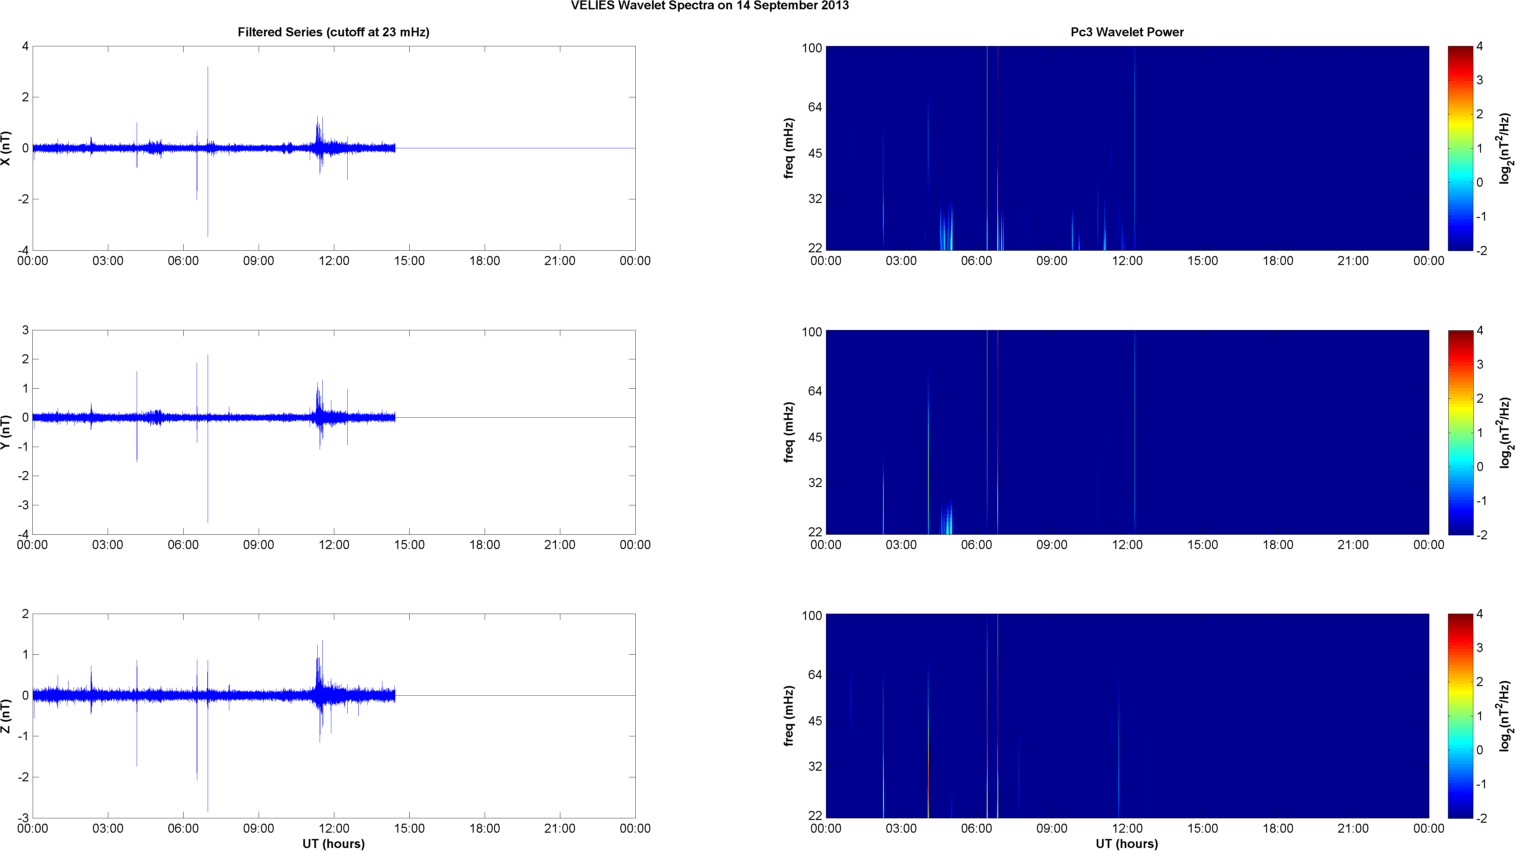Click the 18:00 tick under the middle spectrogram
The width and height of the screenshot is (1515, 851).
click(x=1278, y=545)
